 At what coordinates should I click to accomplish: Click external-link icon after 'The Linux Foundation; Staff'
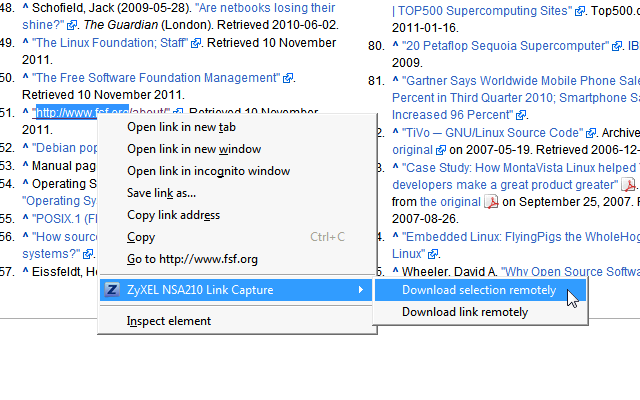[196, 43]
